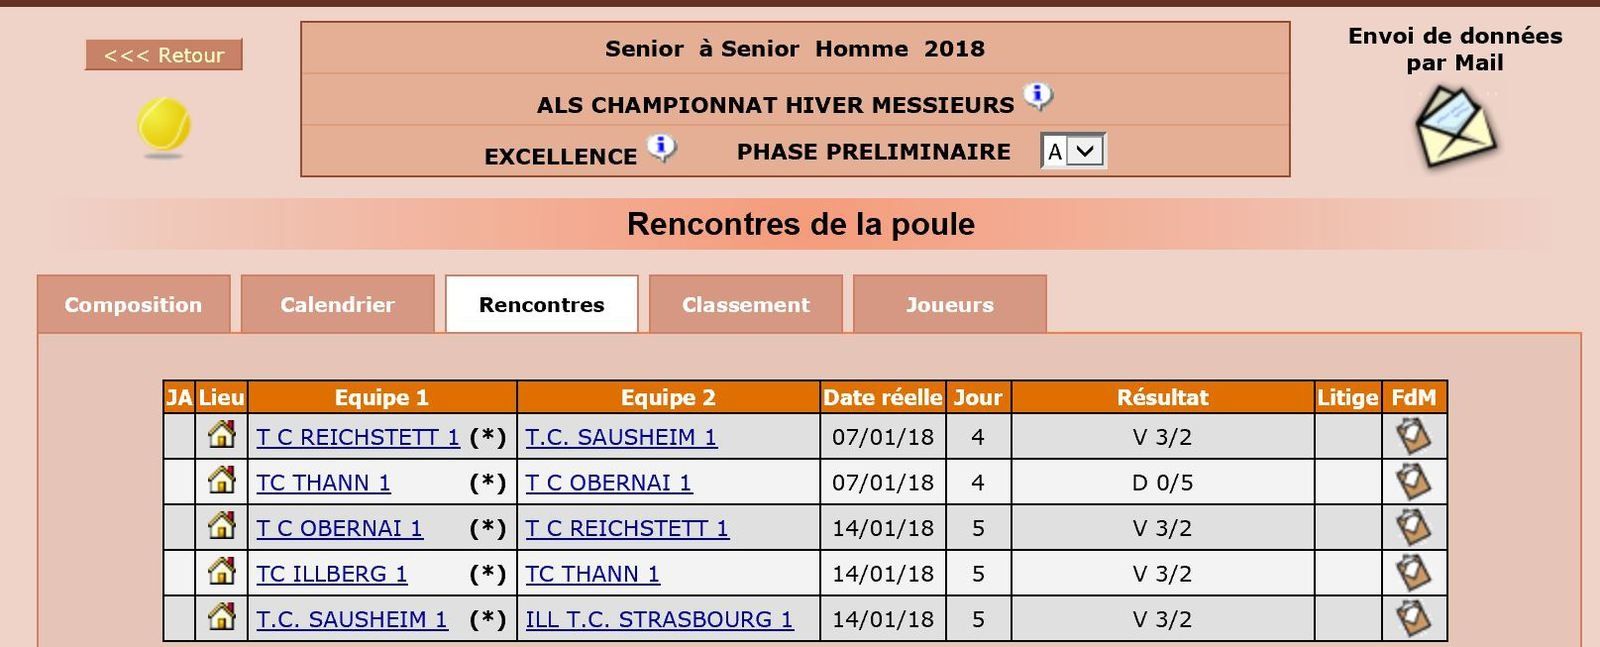Click house icon in TC ILLBERG 1 row
The image size is (1600, 647).
point(221,572)
